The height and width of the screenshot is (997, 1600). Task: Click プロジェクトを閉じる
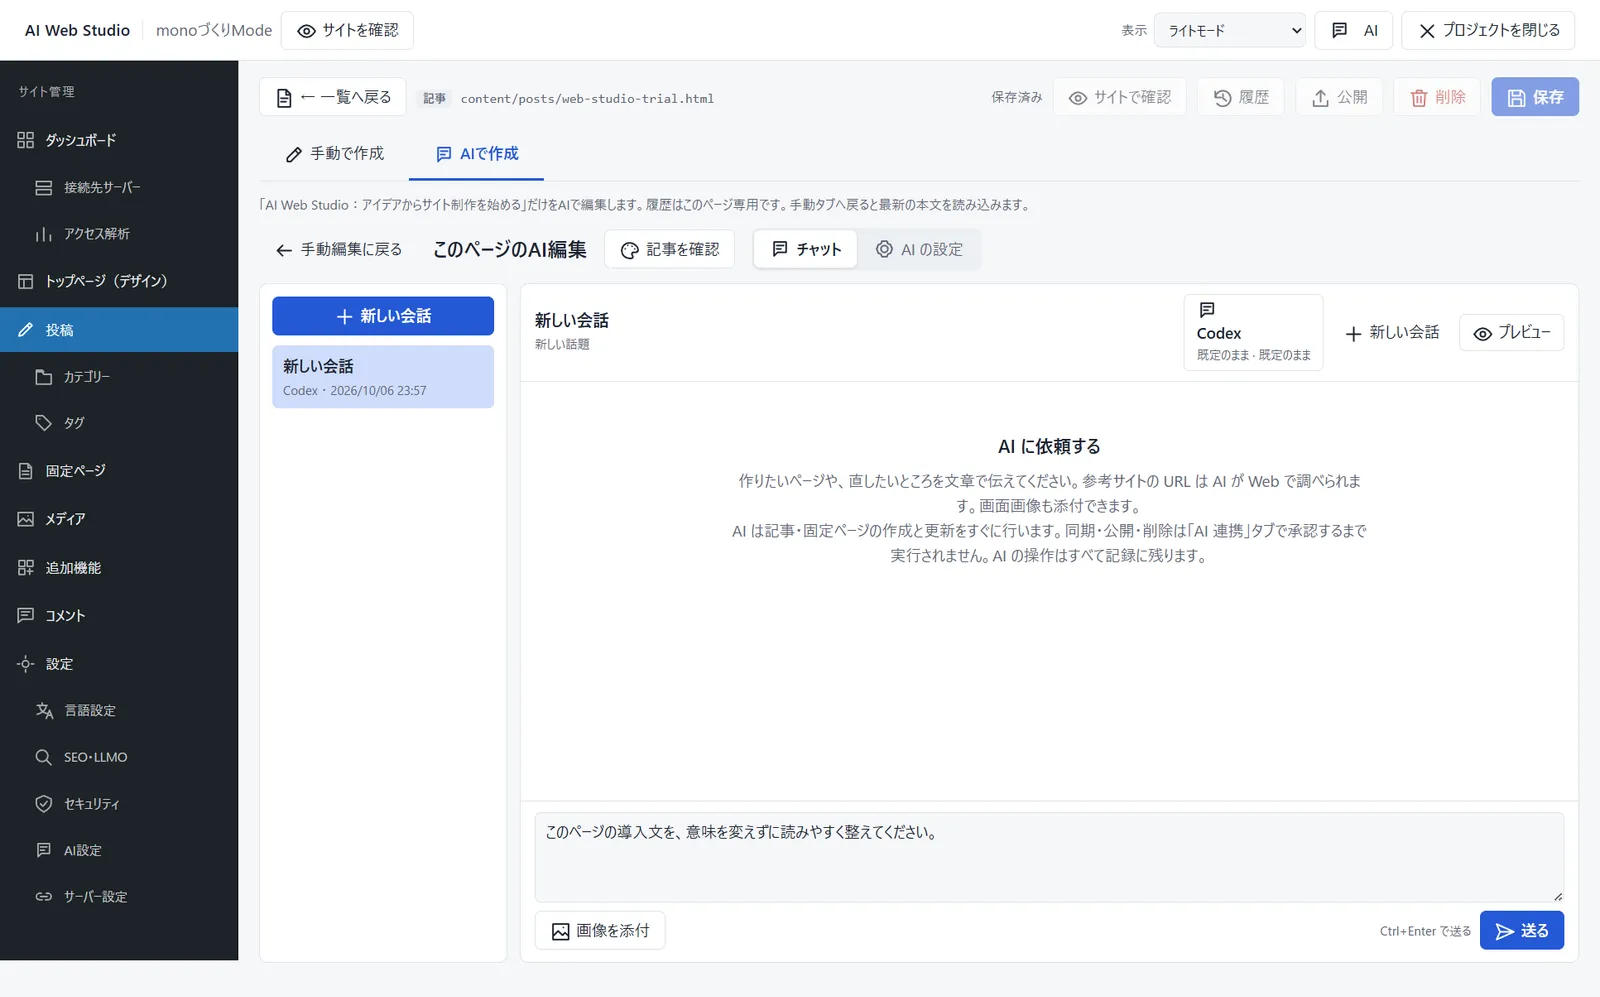pos(1488,30)
